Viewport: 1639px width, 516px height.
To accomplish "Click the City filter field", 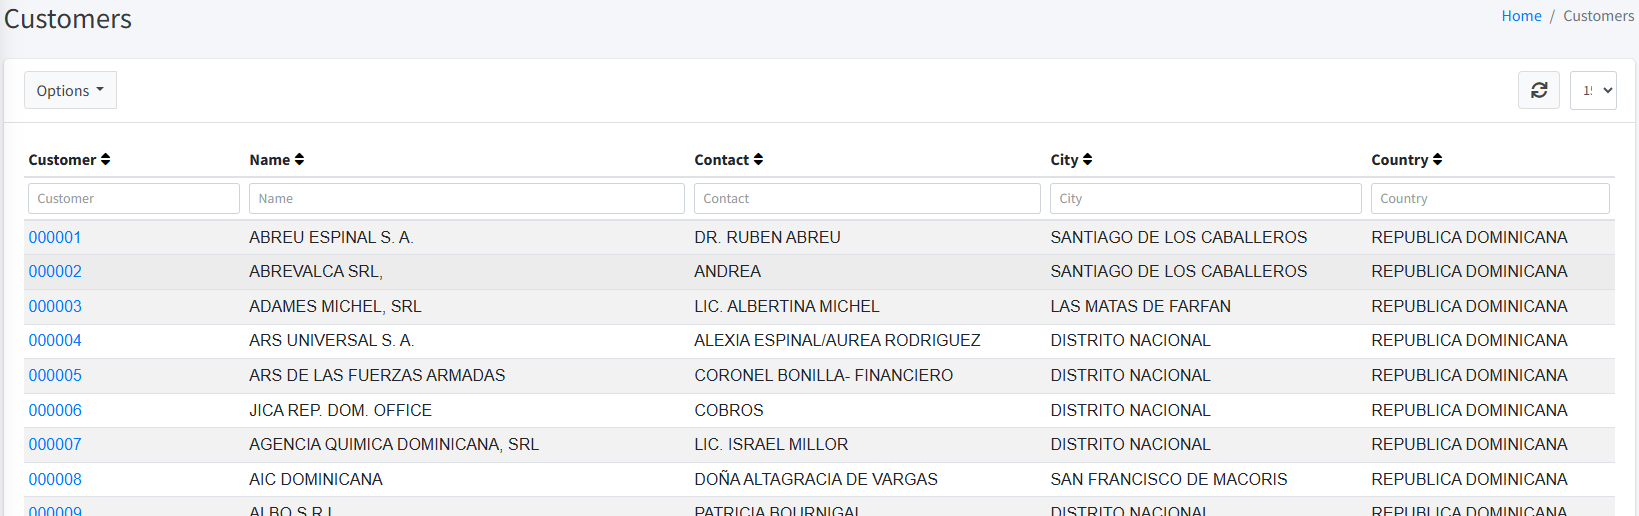I will click(x=1205, y=198).
